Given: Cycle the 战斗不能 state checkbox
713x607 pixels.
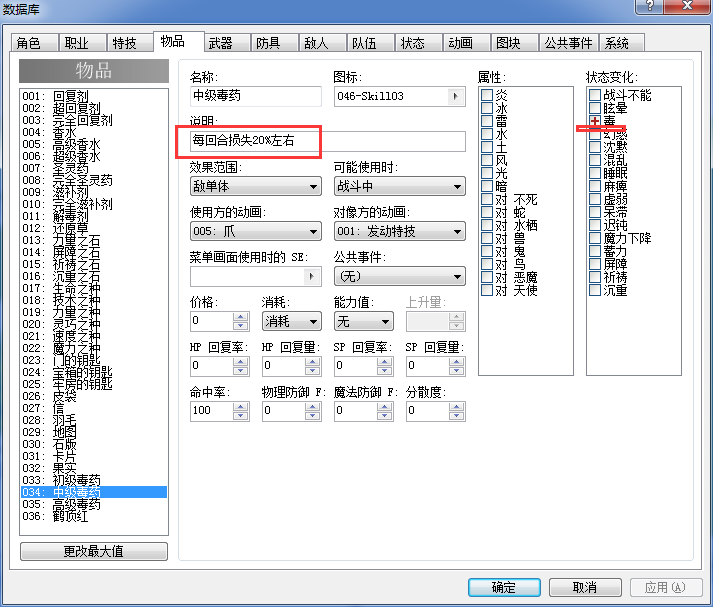Looking at the screenshot, I should 595,95.
